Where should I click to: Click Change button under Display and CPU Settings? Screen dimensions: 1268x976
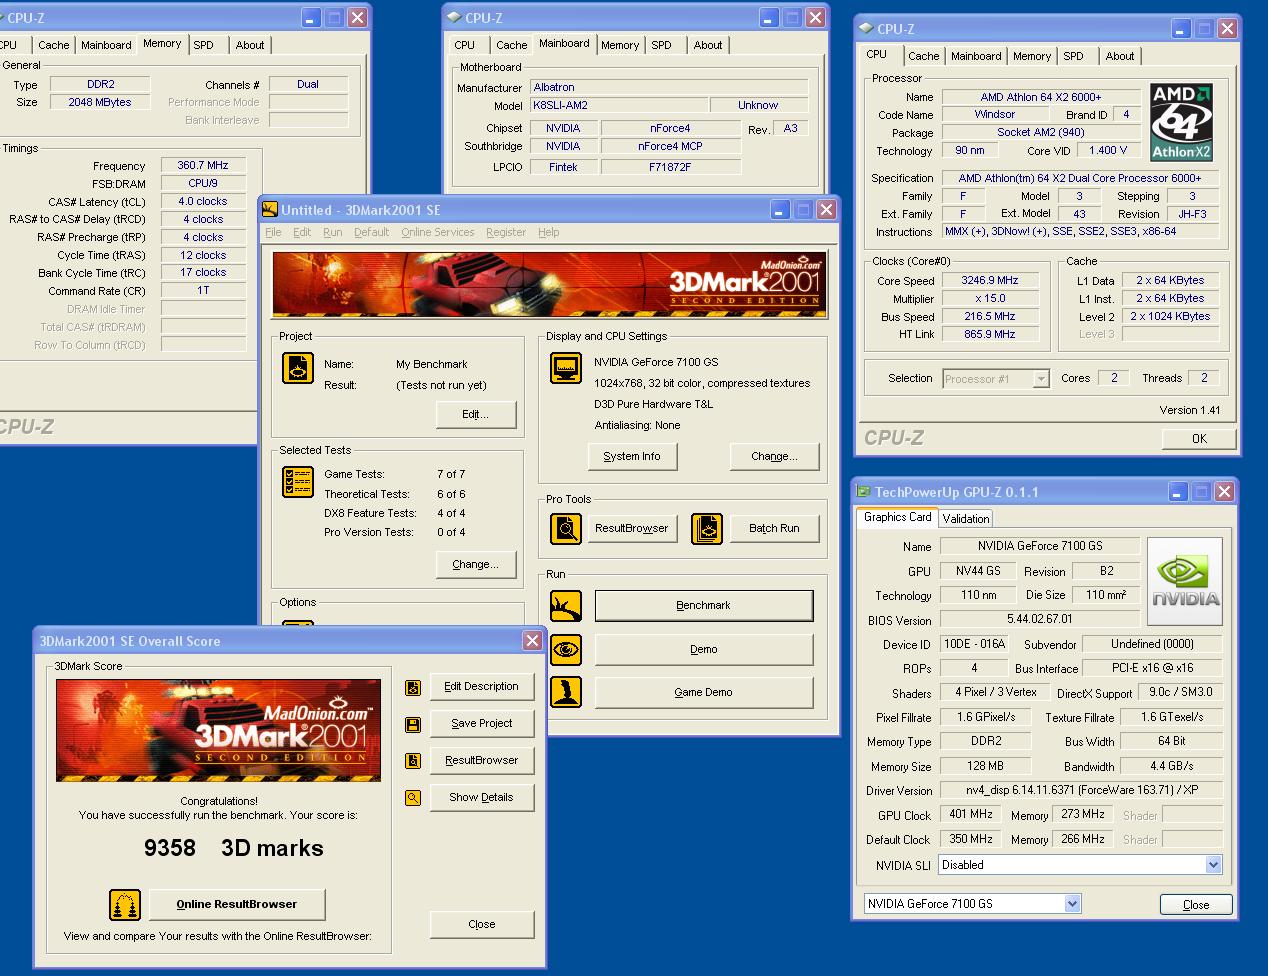tap(775, 456)
